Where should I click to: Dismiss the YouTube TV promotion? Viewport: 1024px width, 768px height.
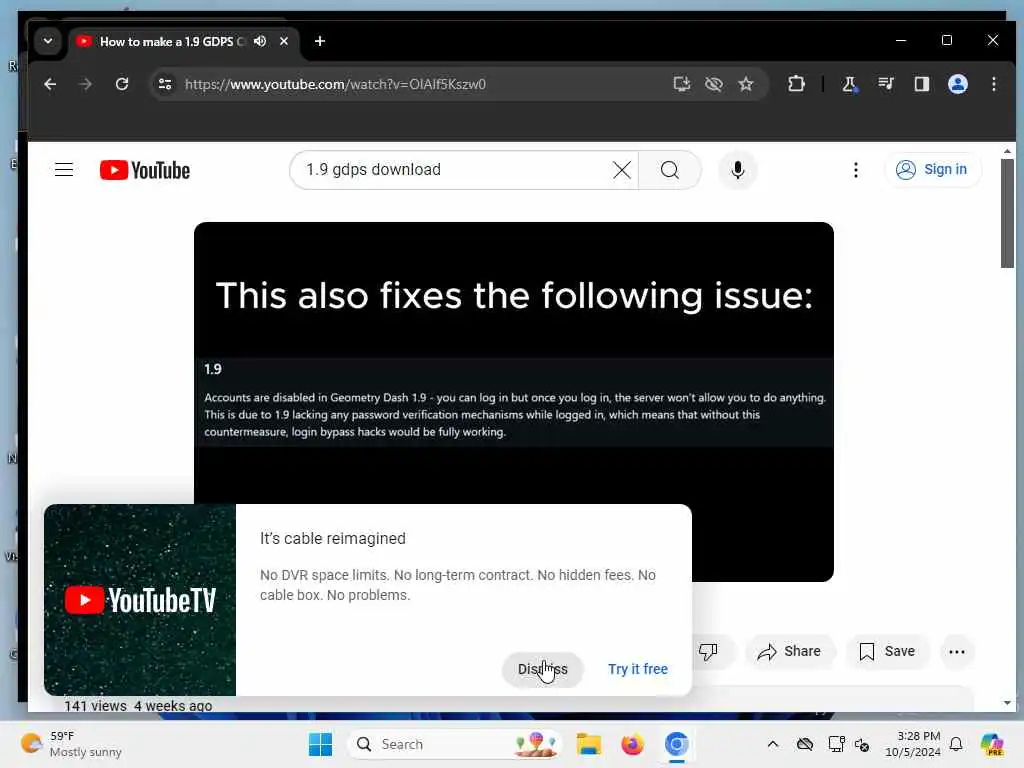coord(542,669)
